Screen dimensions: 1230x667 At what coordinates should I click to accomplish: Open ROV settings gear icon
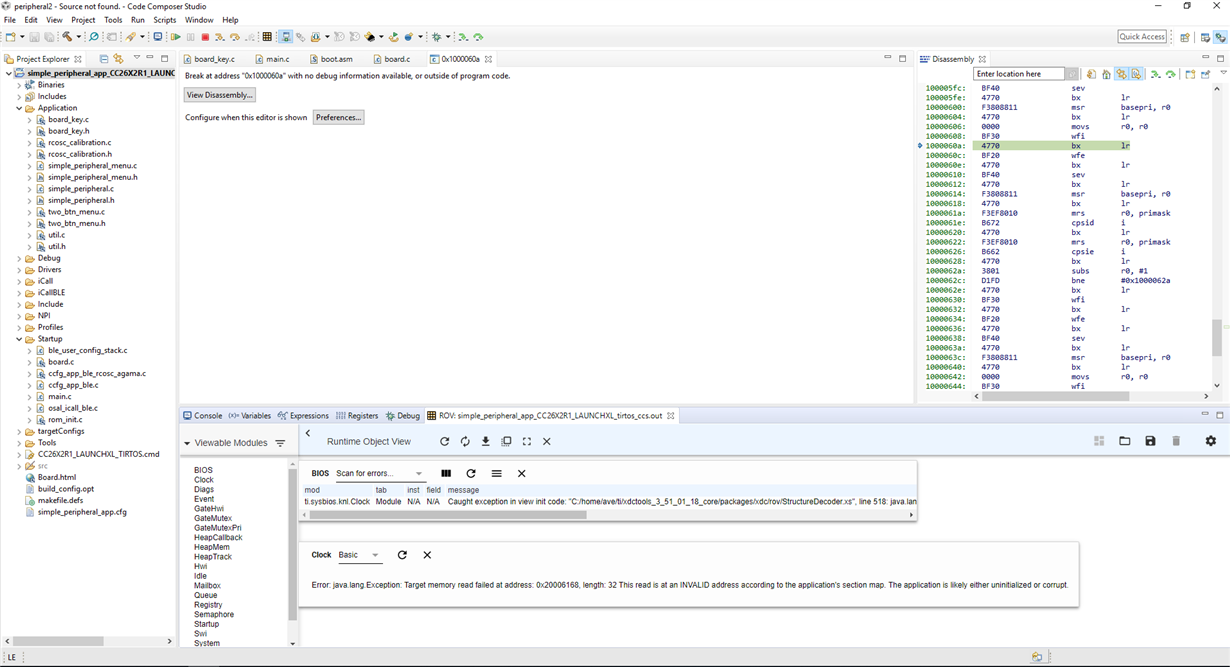coord(1211,441)
